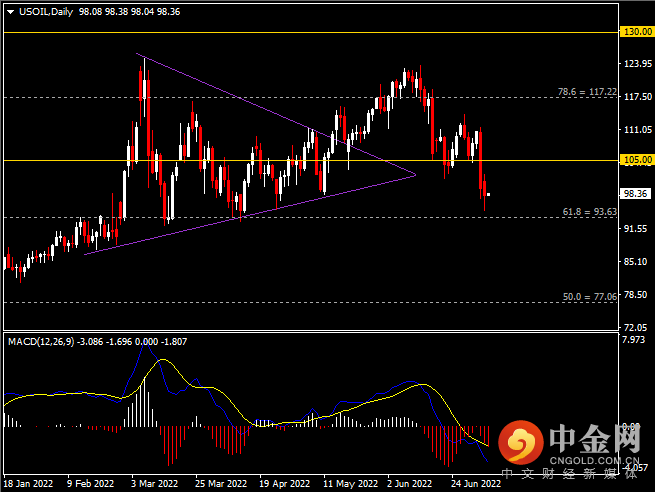Select the MACD(12,26,9) indicator label
Screen dimensions: 655x492
pyautogui.click(x=41, y=342)
